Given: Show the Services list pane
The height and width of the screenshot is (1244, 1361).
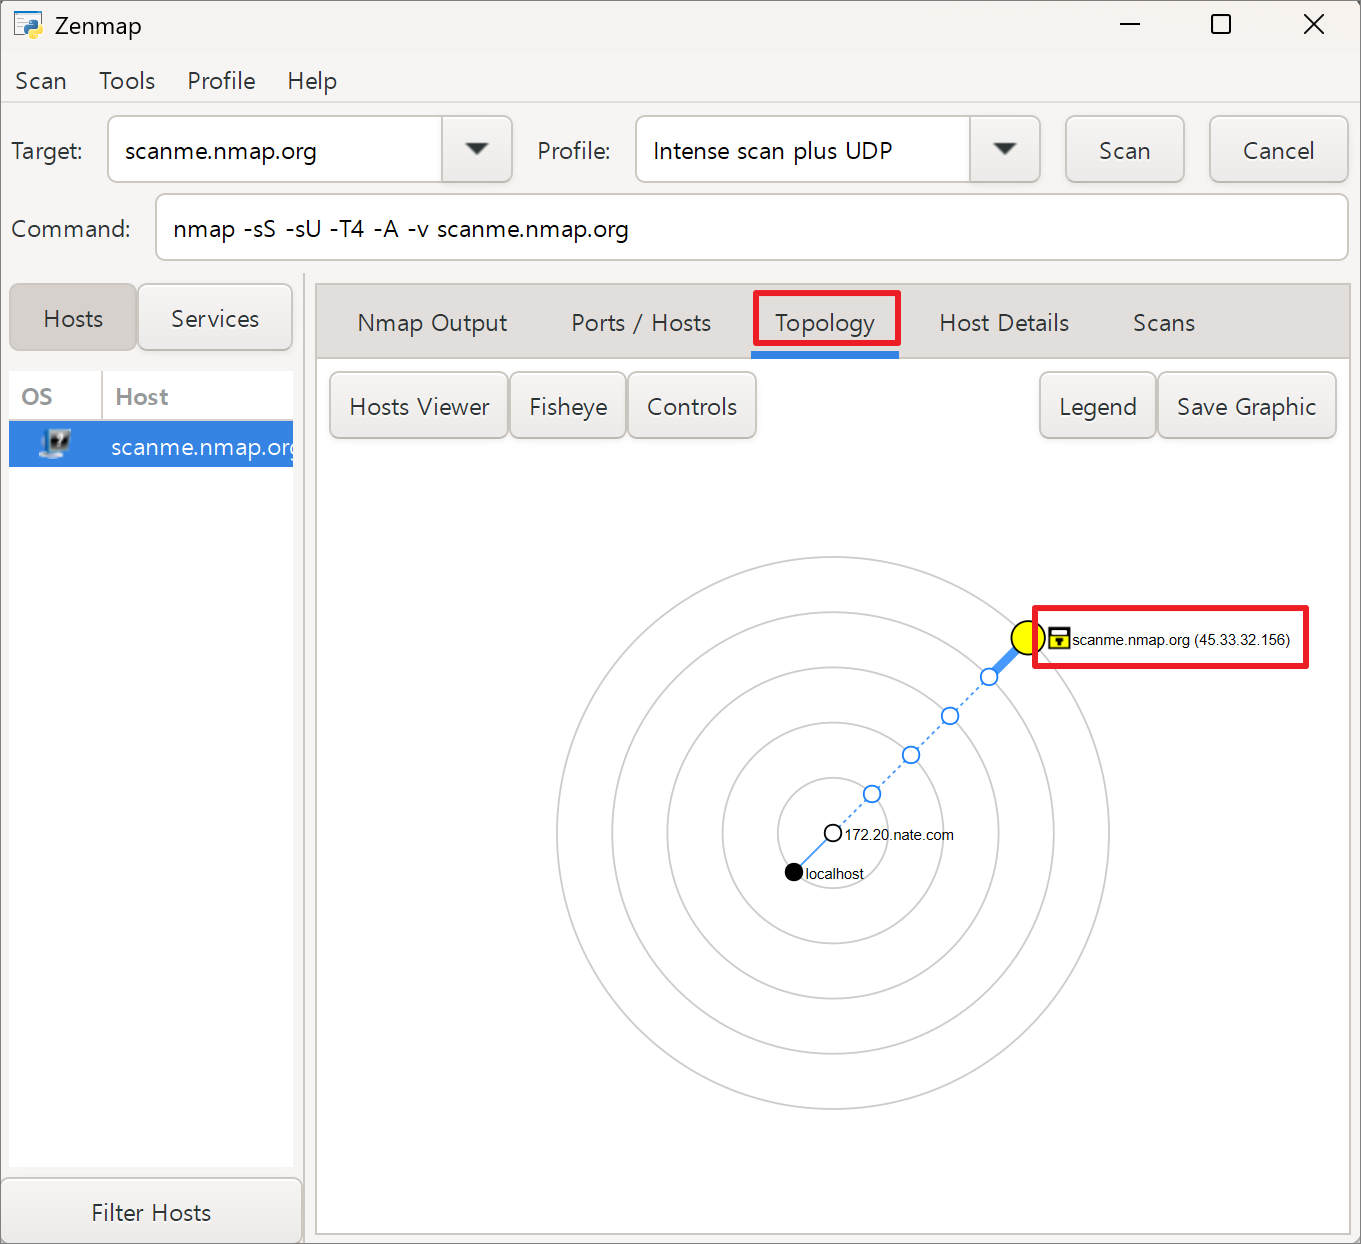Looking at the screenshot, I should tap(215, 318).
